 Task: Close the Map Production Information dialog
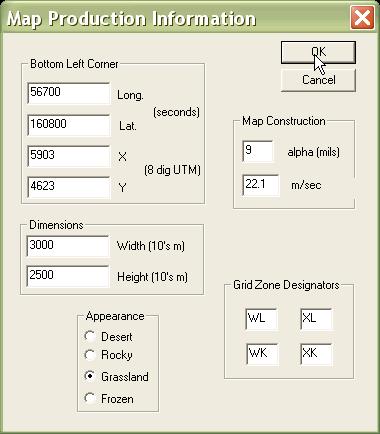(x=362, y=18)
